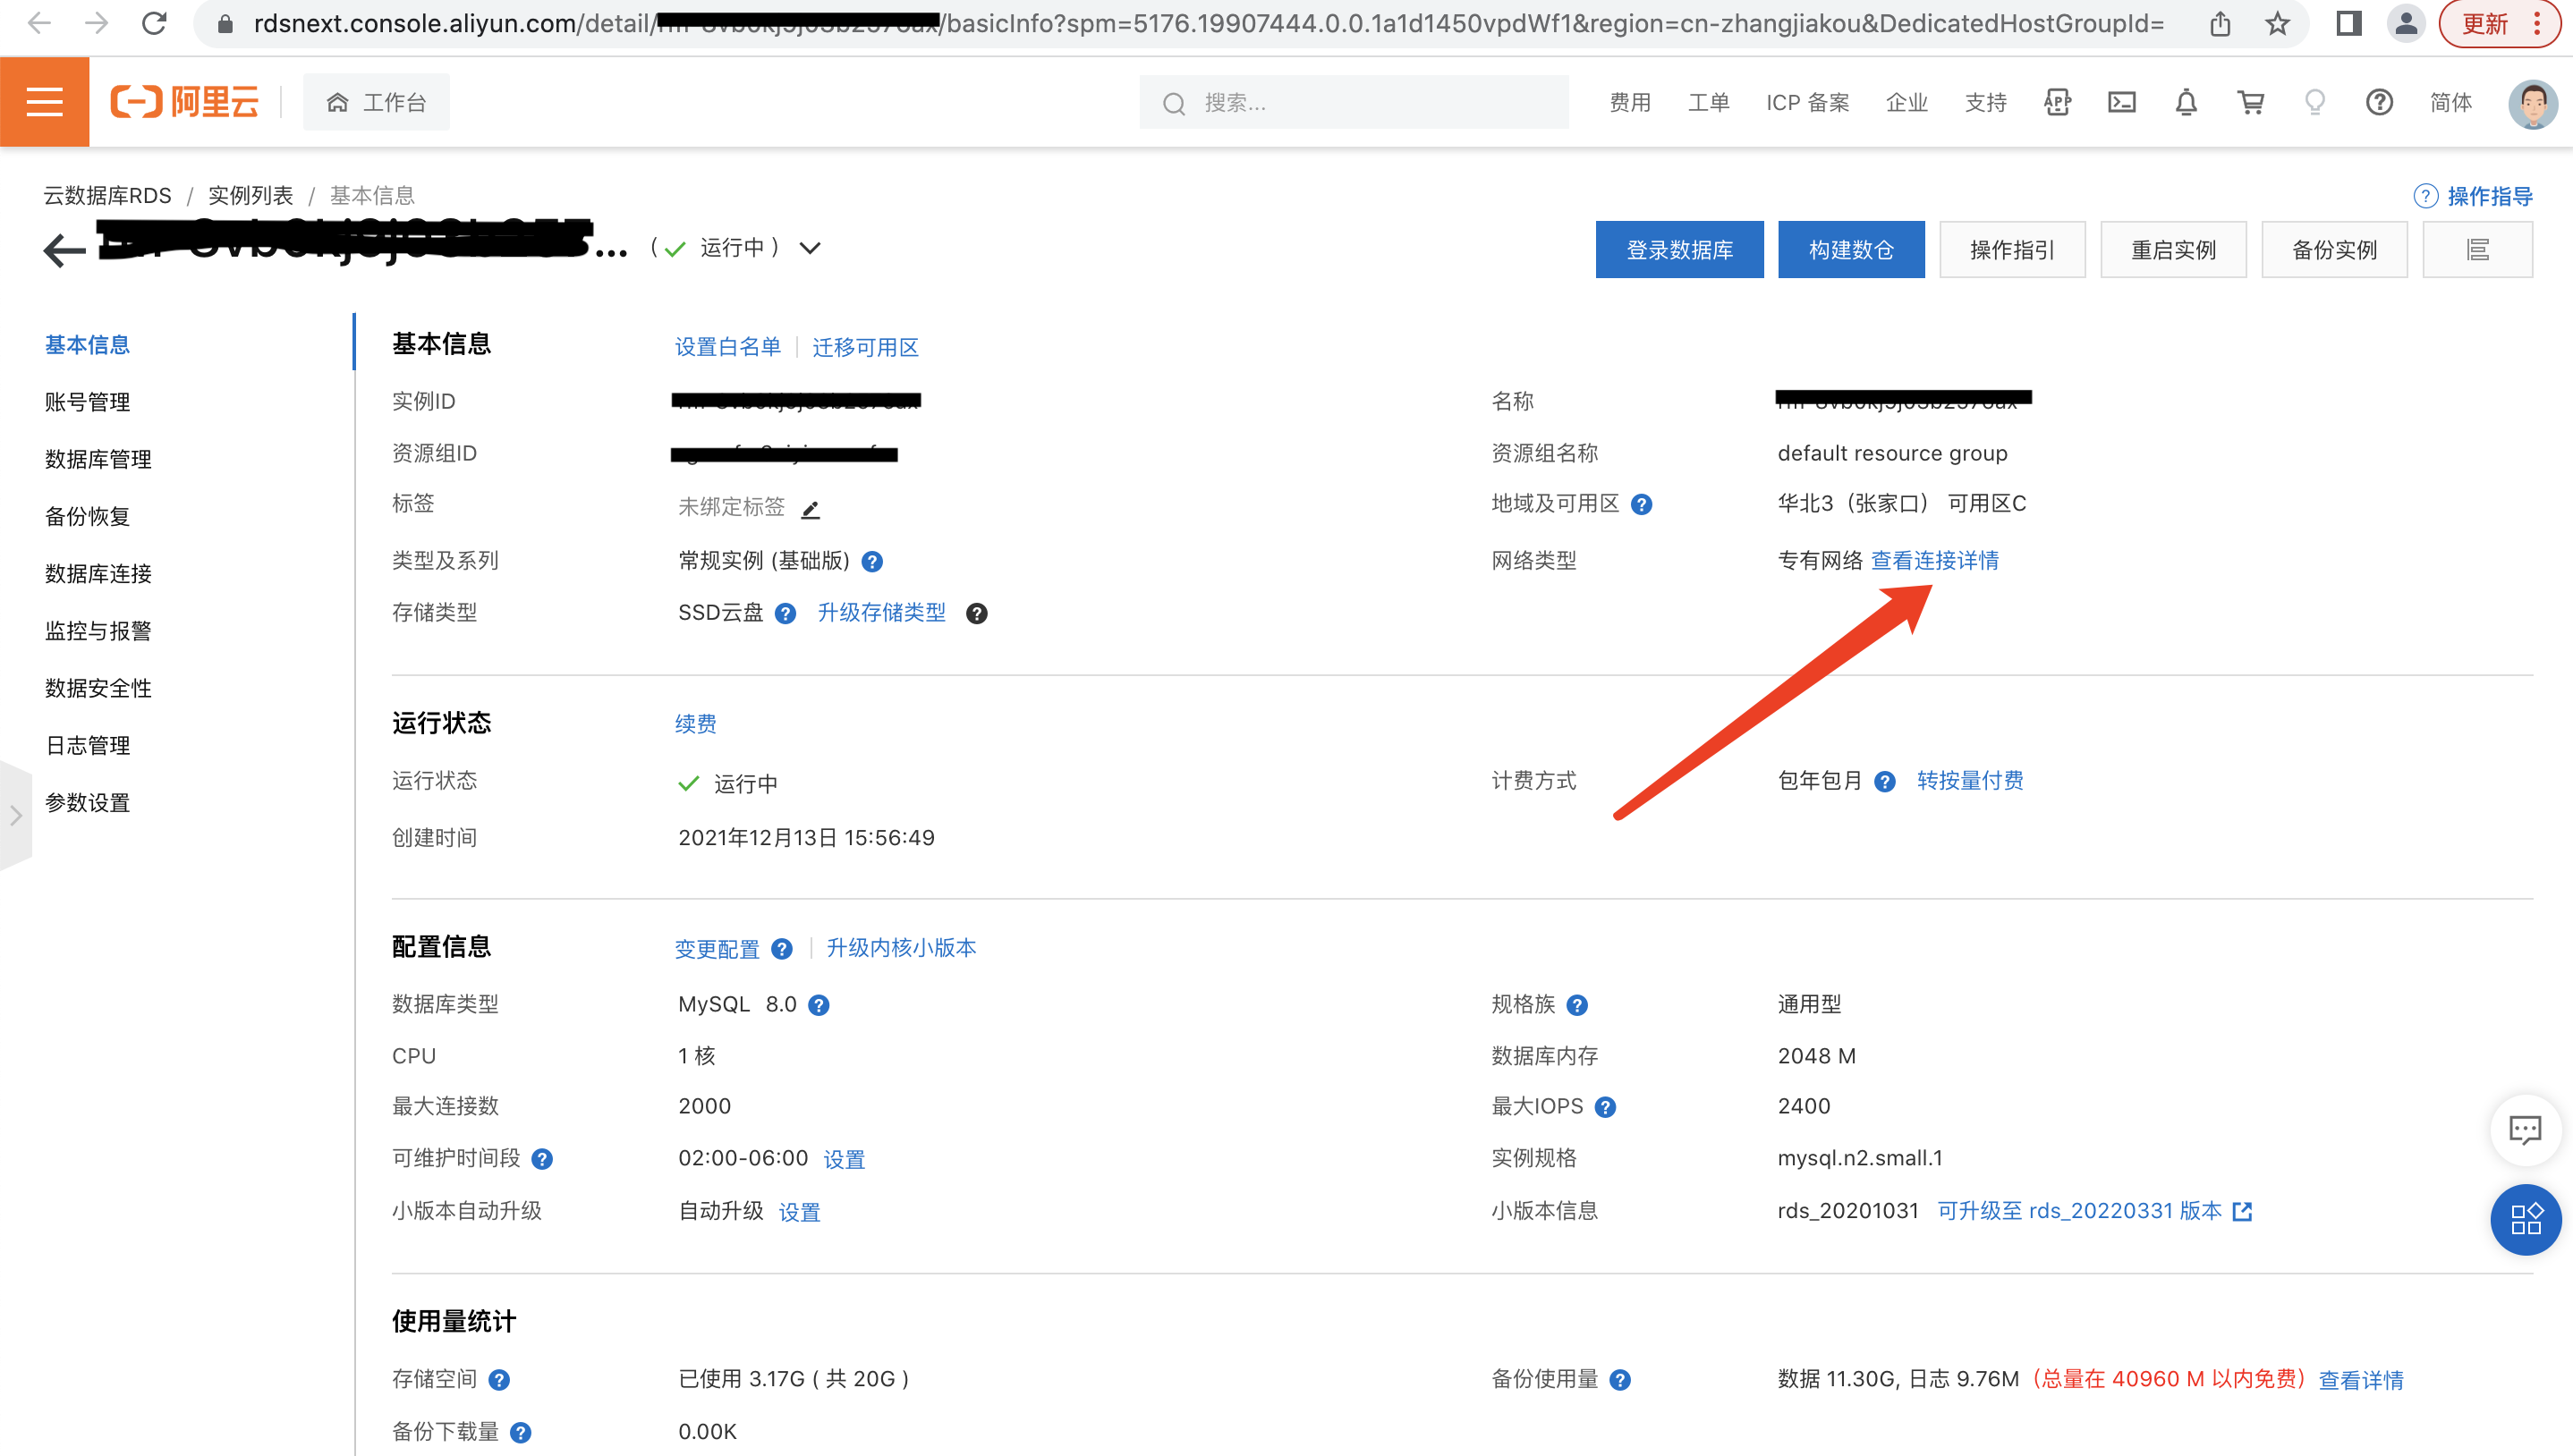Open the chat feedback floating button
This screenshot has width=2573, height=1456.
[2524, 1130]
